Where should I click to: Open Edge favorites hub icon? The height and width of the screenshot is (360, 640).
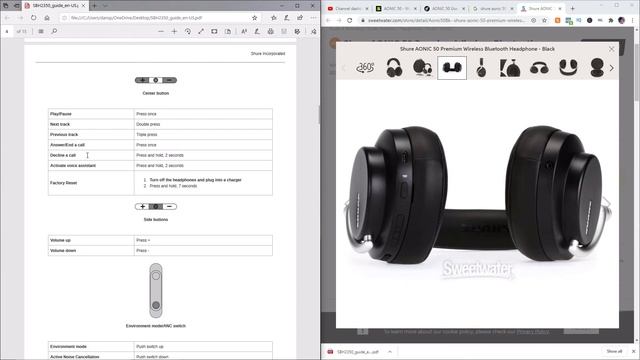click(x=274, y=18)
